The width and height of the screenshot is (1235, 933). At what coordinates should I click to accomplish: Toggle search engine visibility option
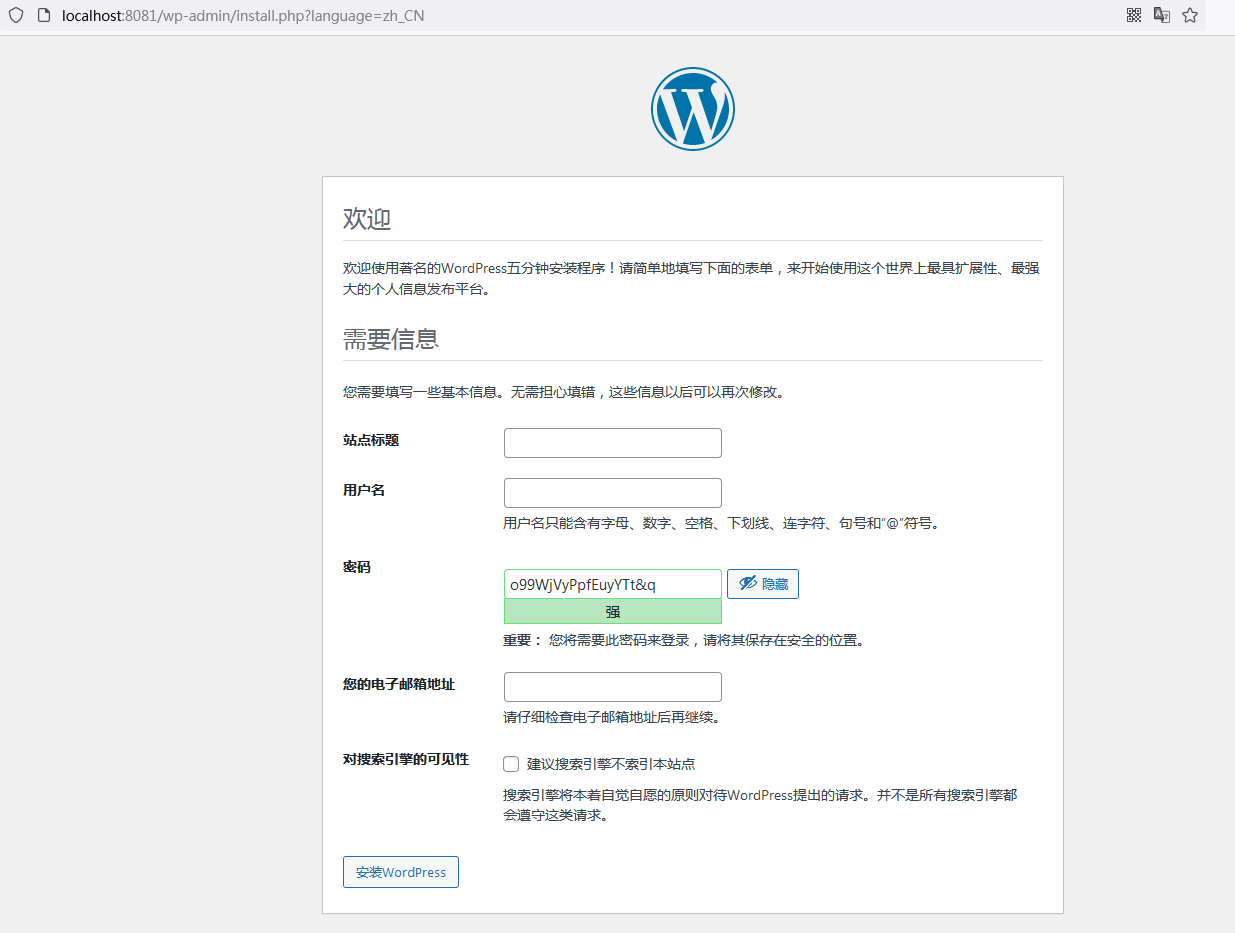[x=510, y=763]
